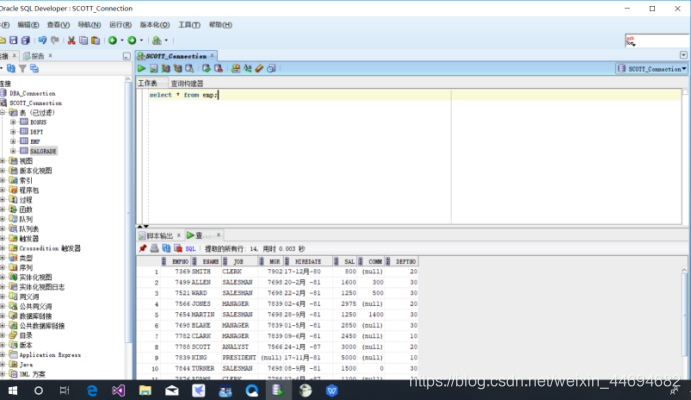Click the Redo icon in main toolbar
The height and width of the screenshot is (400, 691).
pyautogui.click(x=55, y=40)
